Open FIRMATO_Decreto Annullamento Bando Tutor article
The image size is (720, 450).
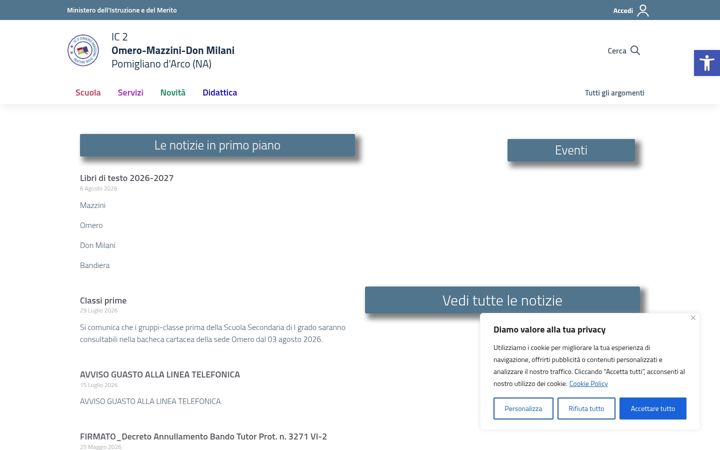(203, 437)
